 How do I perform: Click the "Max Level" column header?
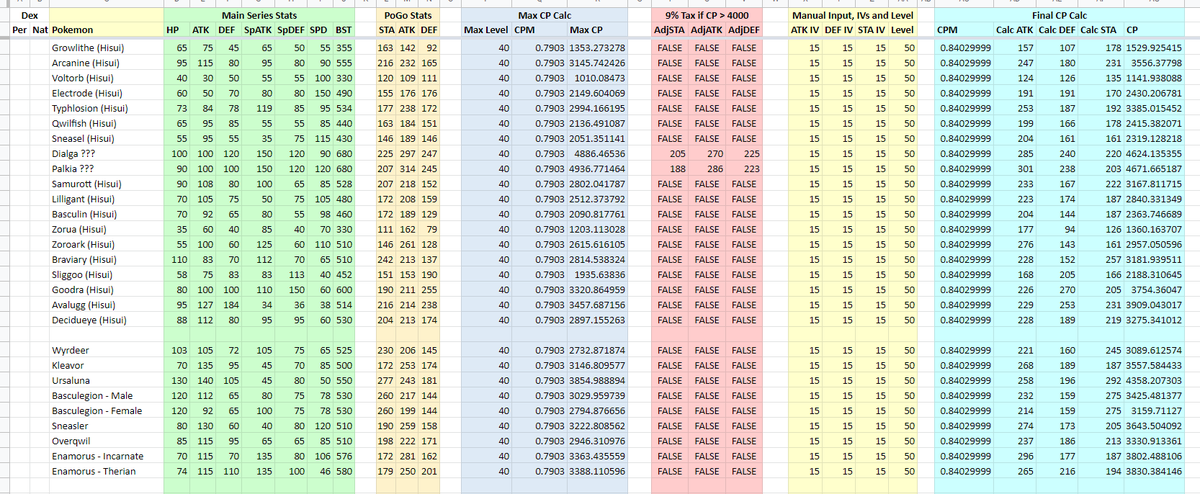point(488,31)
